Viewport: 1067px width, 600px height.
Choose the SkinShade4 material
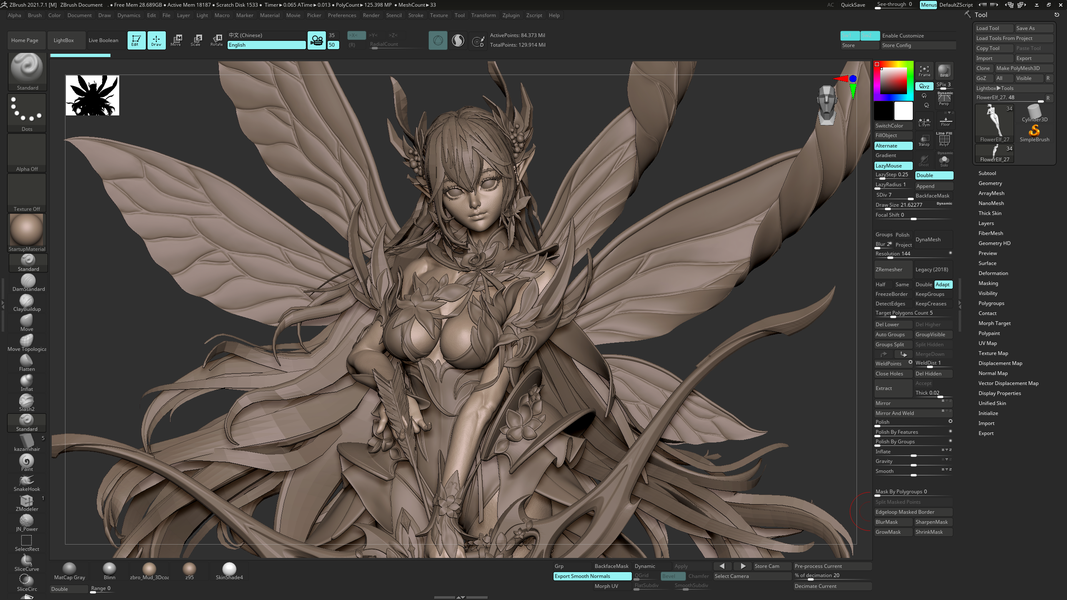click(229, 570)
